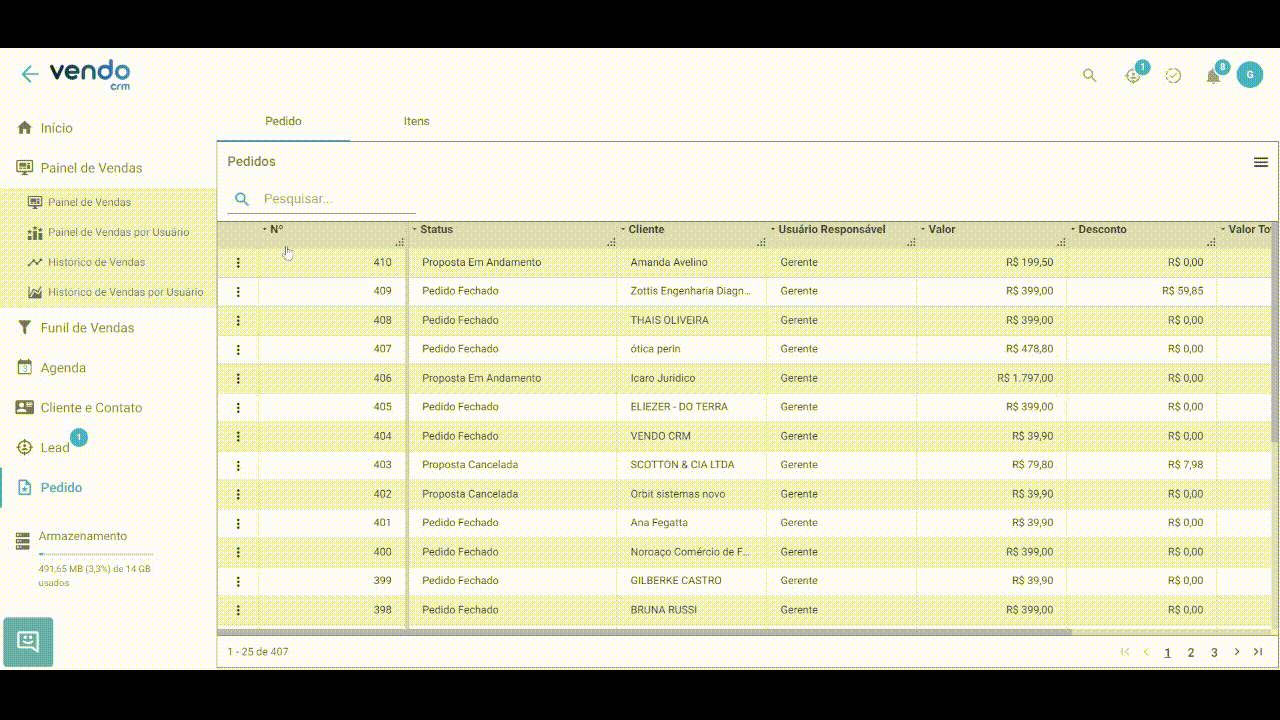
Task: Go to page 2 of orders
Action: (x=1191, y=652)
